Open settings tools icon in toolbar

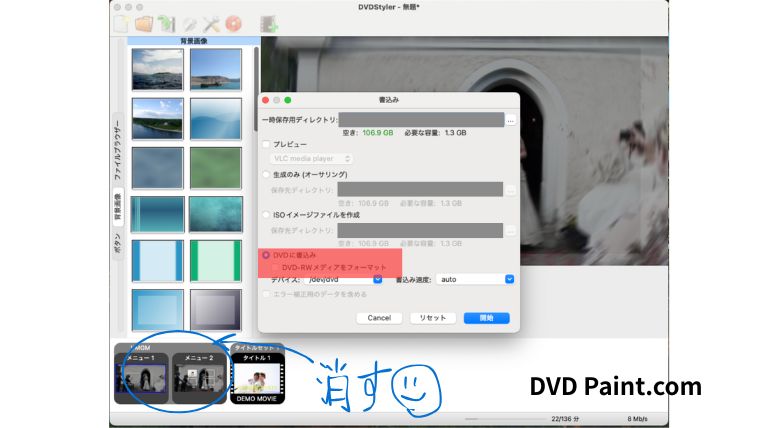click(211, 24)
